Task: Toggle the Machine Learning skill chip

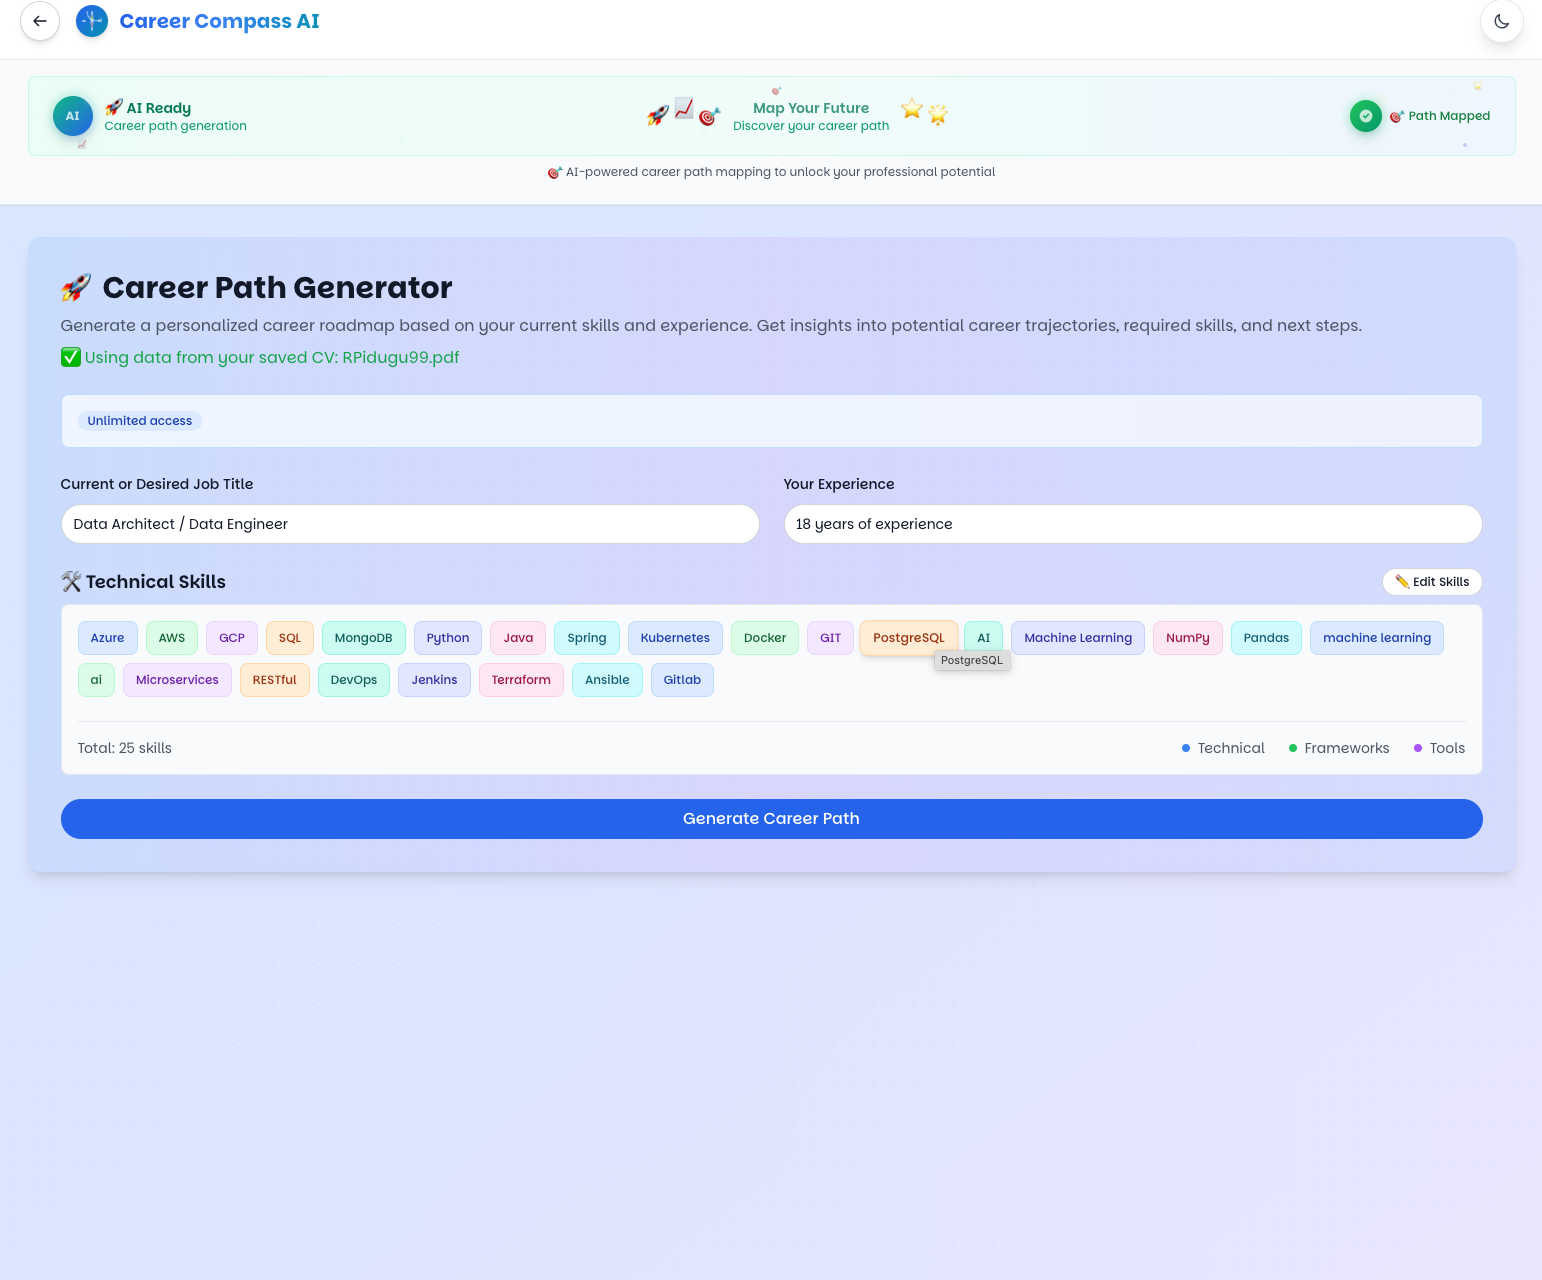Action: point(1077,637)
